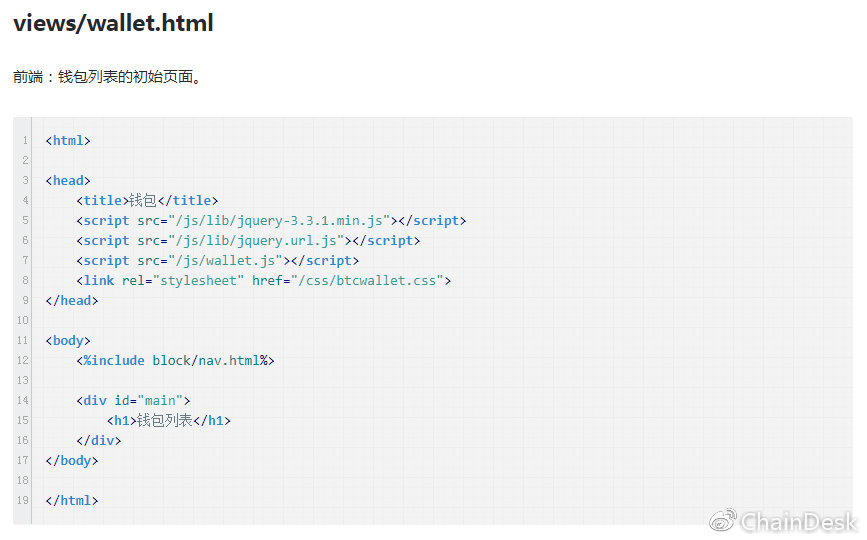Click the jquery.url.js script path
The width and height of the screenshot is (867, 540).
coord(256,241)
